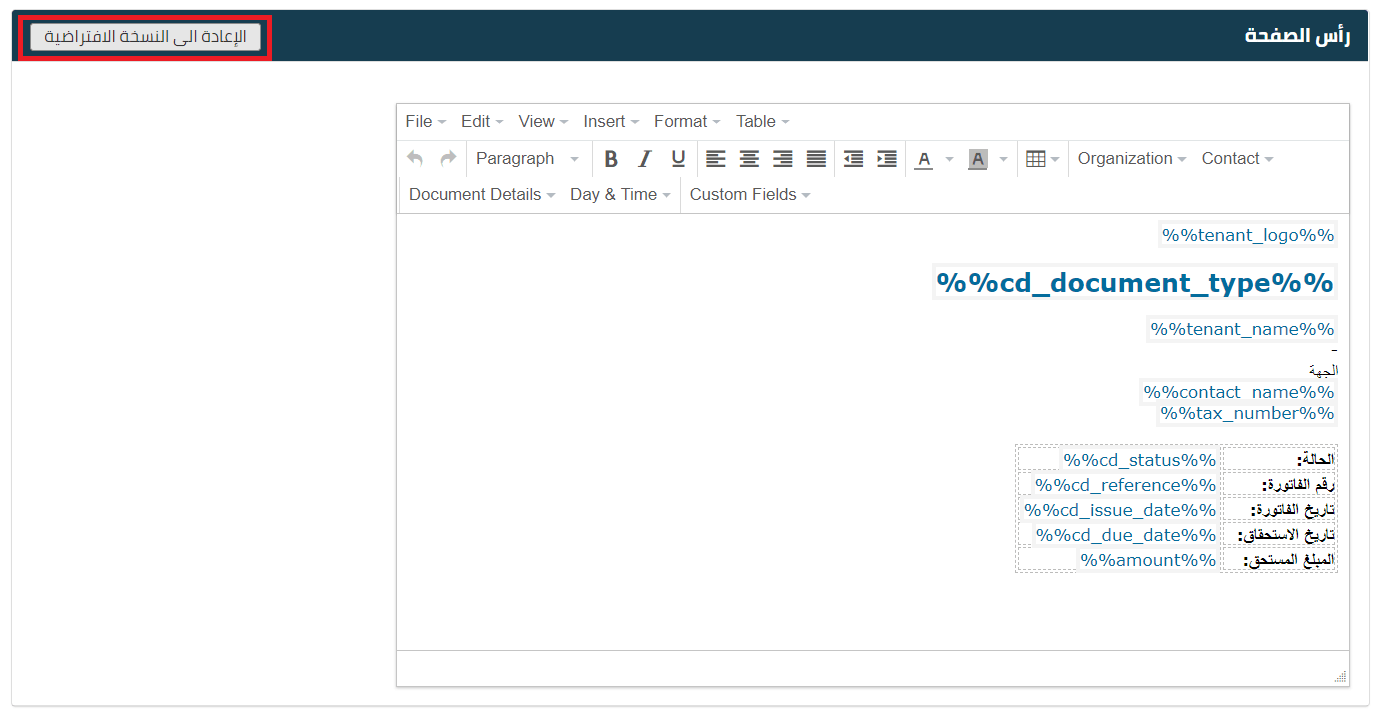1378x714 pixels.
Task: Apply the text color swatch
Action: (x=924, y=159)
